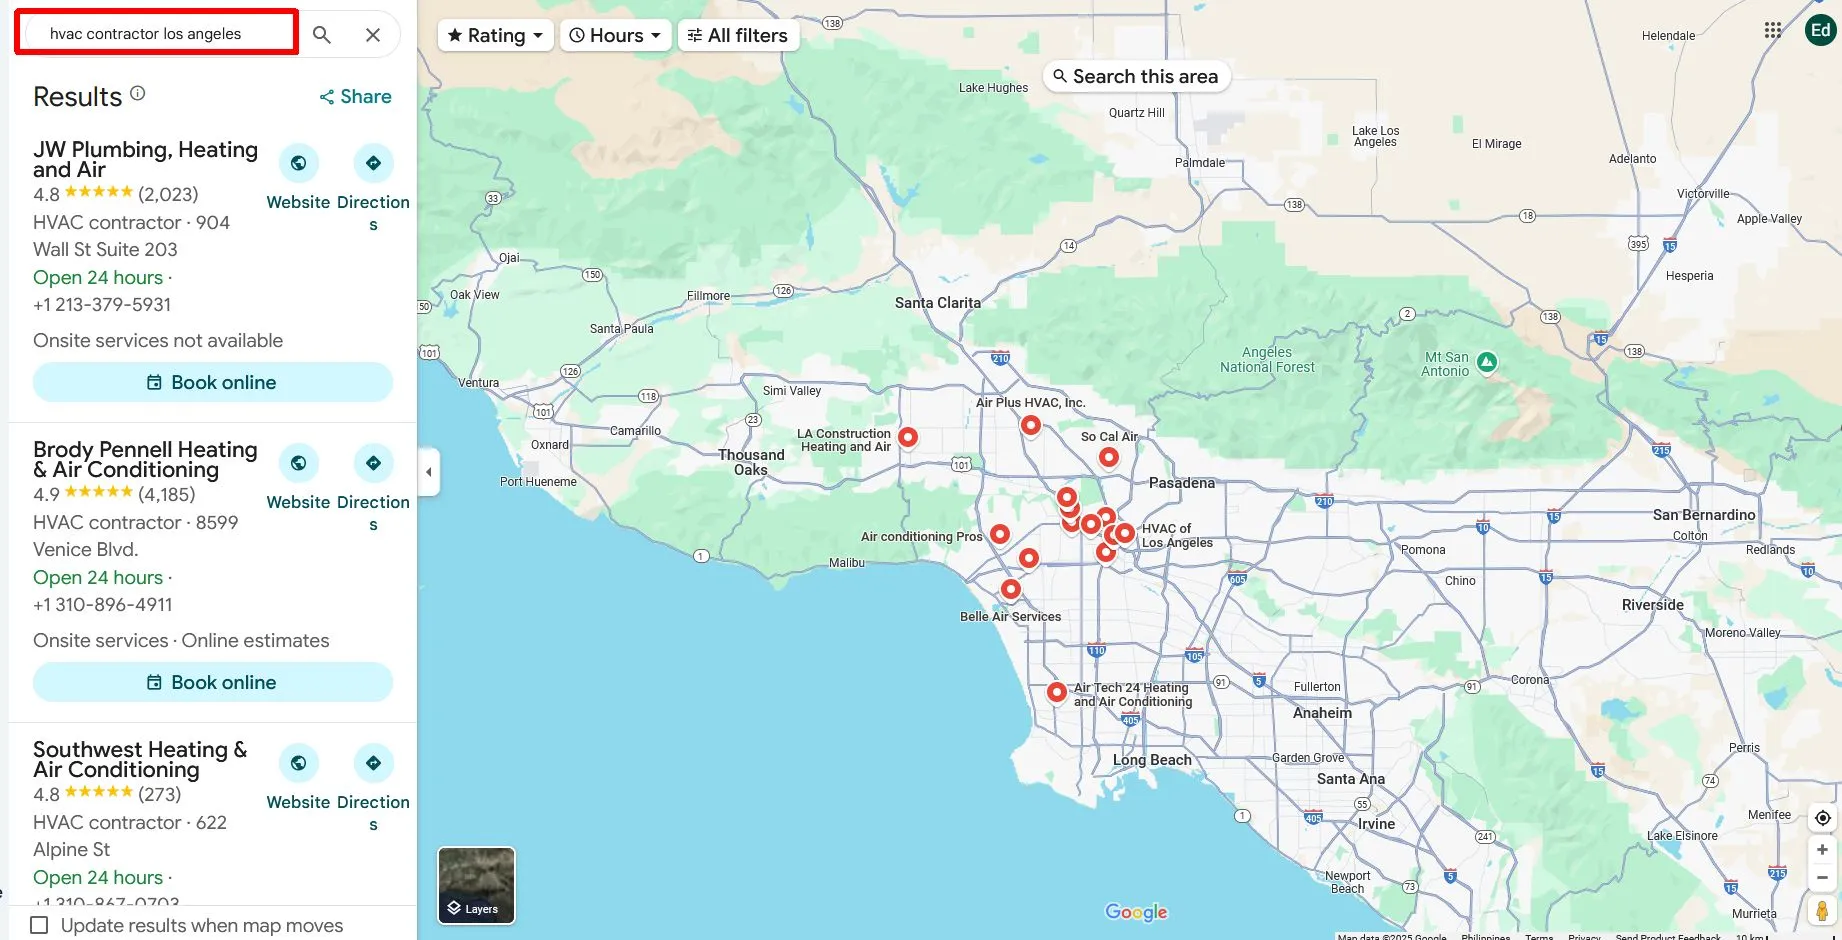Click the Long Beach map label
The image size is (1842, 940).
pos(1152,760)
